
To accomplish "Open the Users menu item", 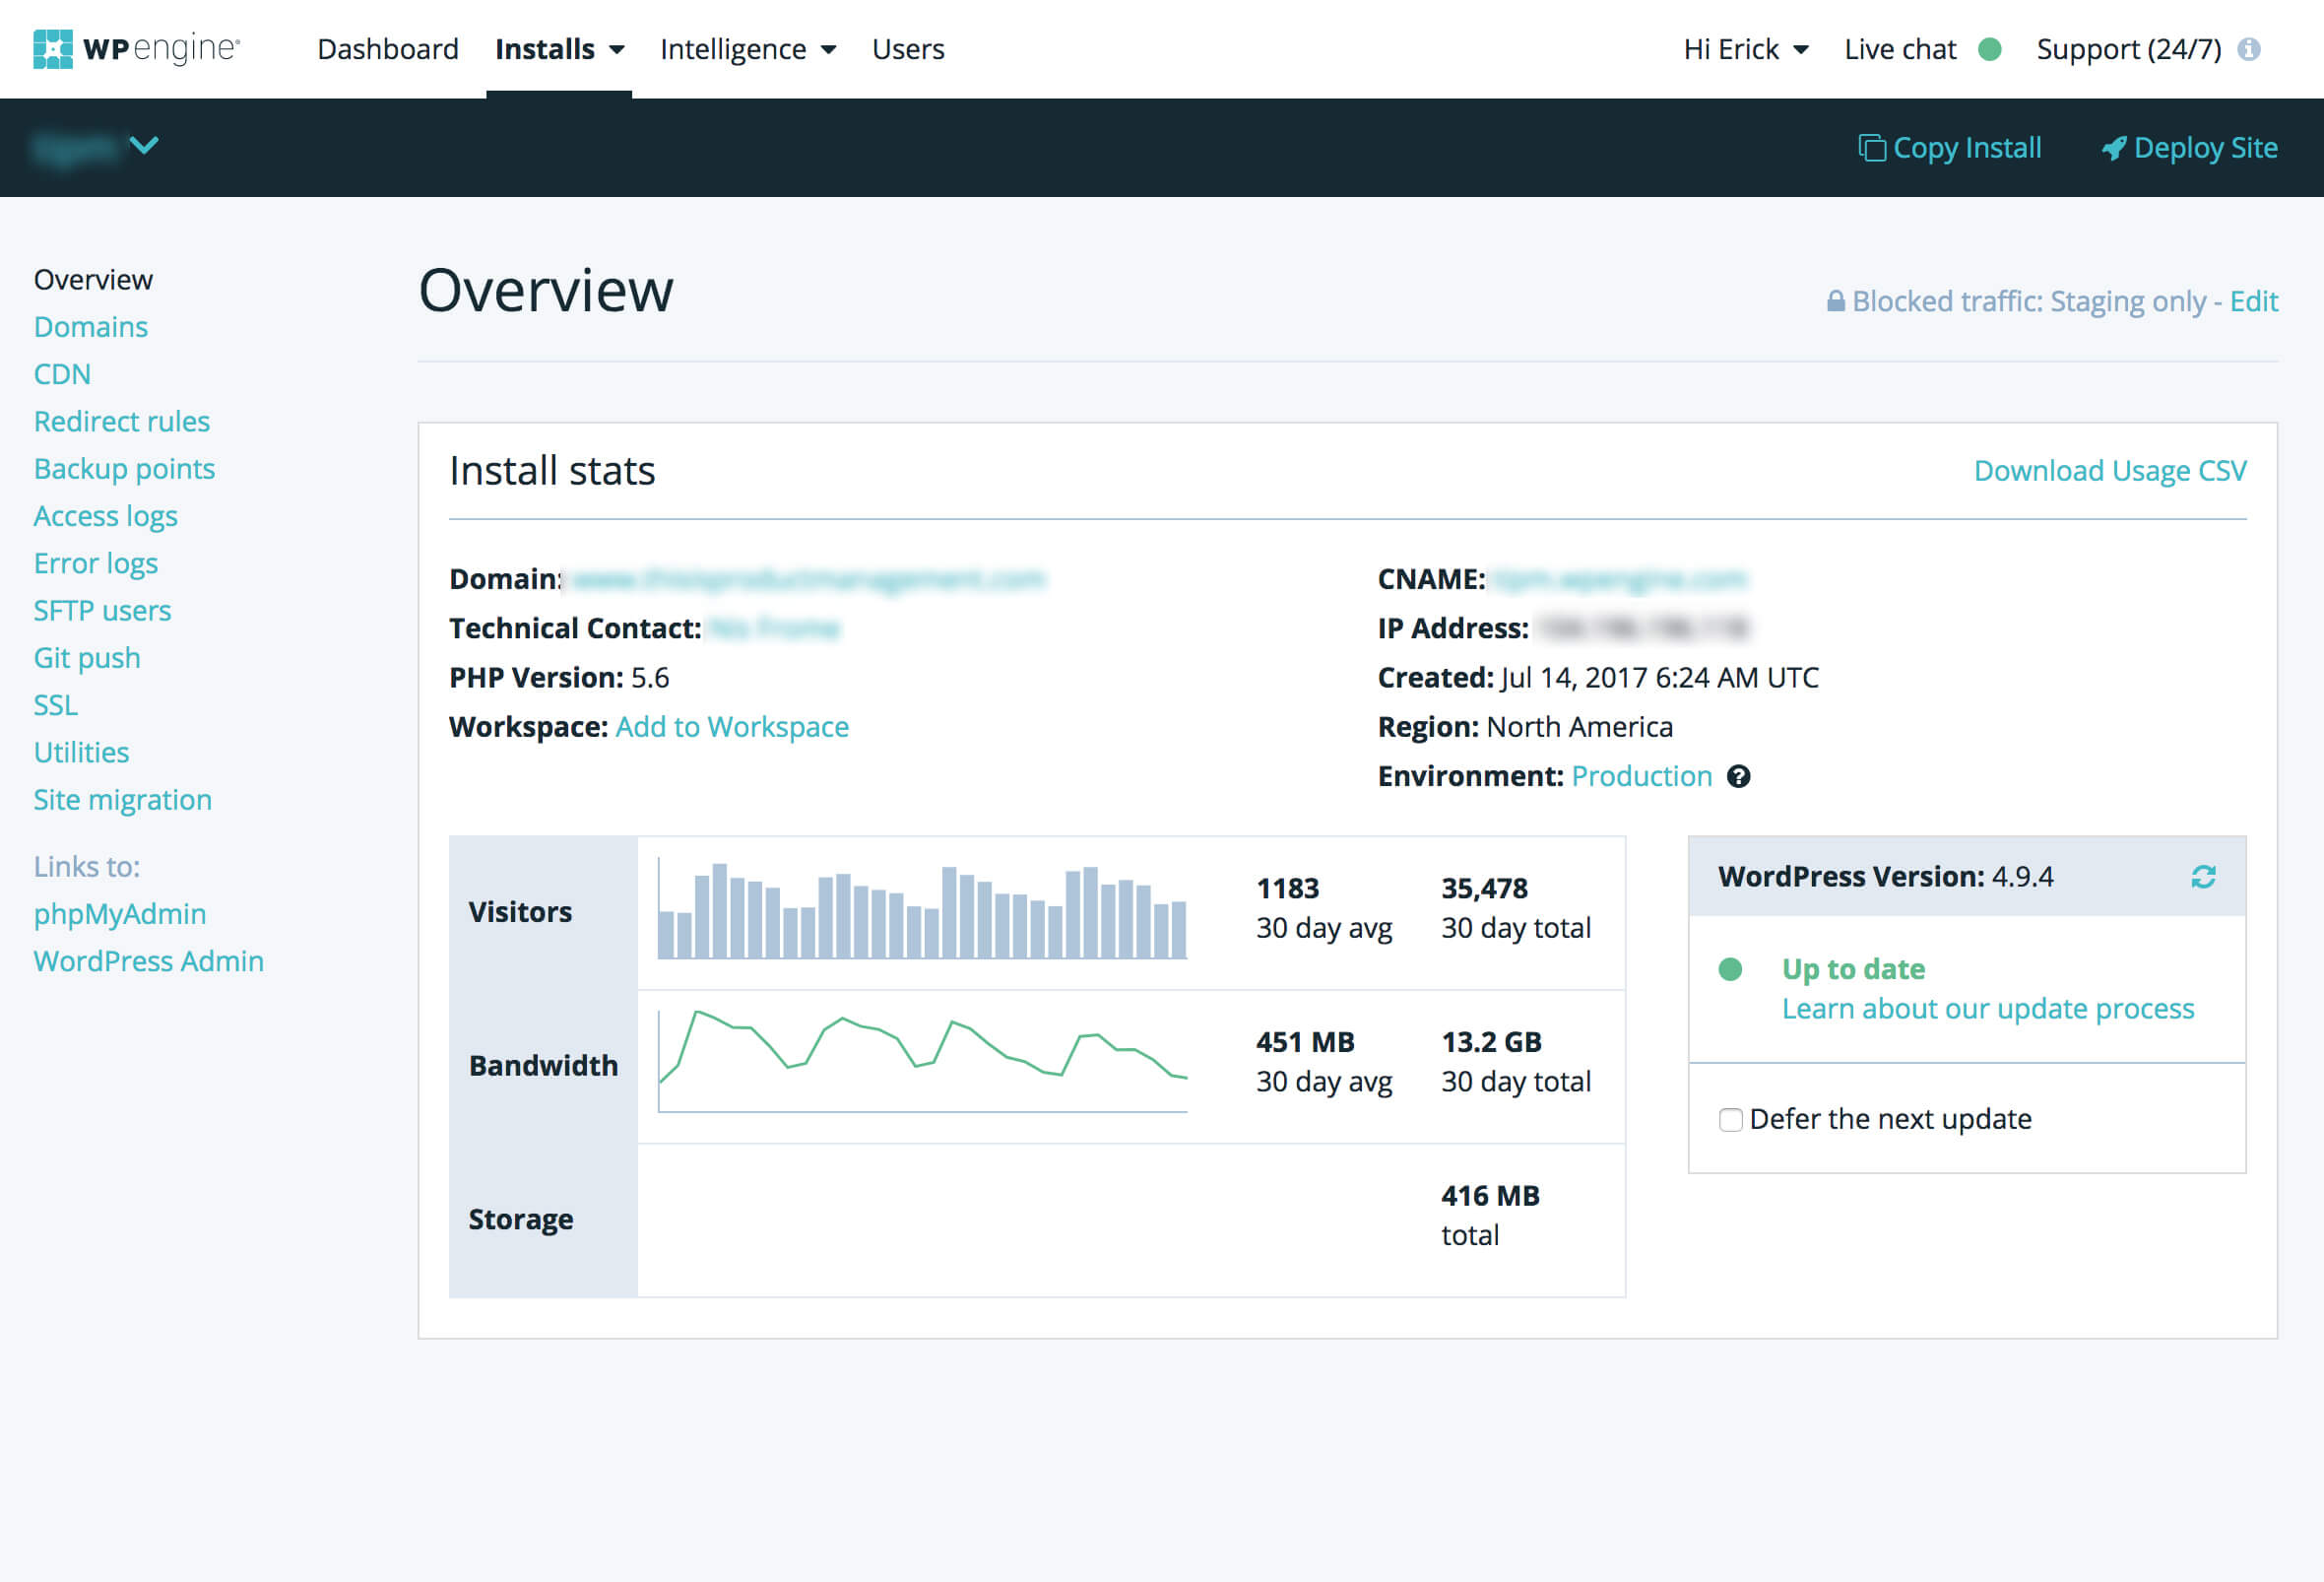I will click(907, 49).
